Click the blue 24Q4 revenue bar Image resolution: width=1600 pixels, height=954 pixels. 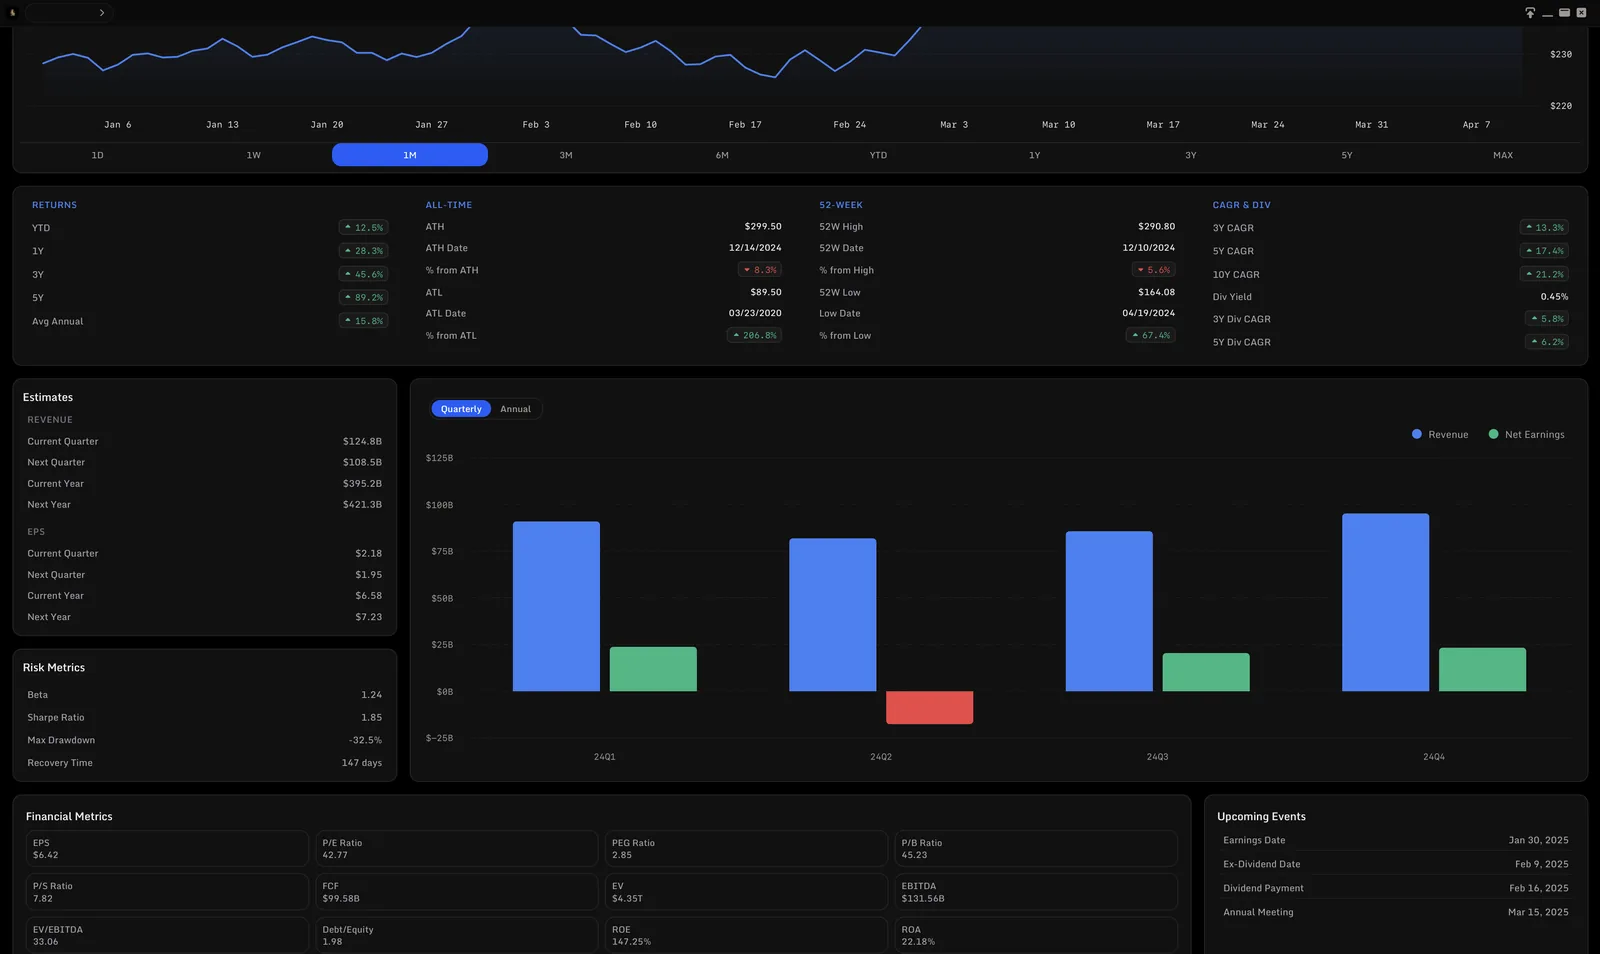pyautogui.click(x=1385, y=603)
